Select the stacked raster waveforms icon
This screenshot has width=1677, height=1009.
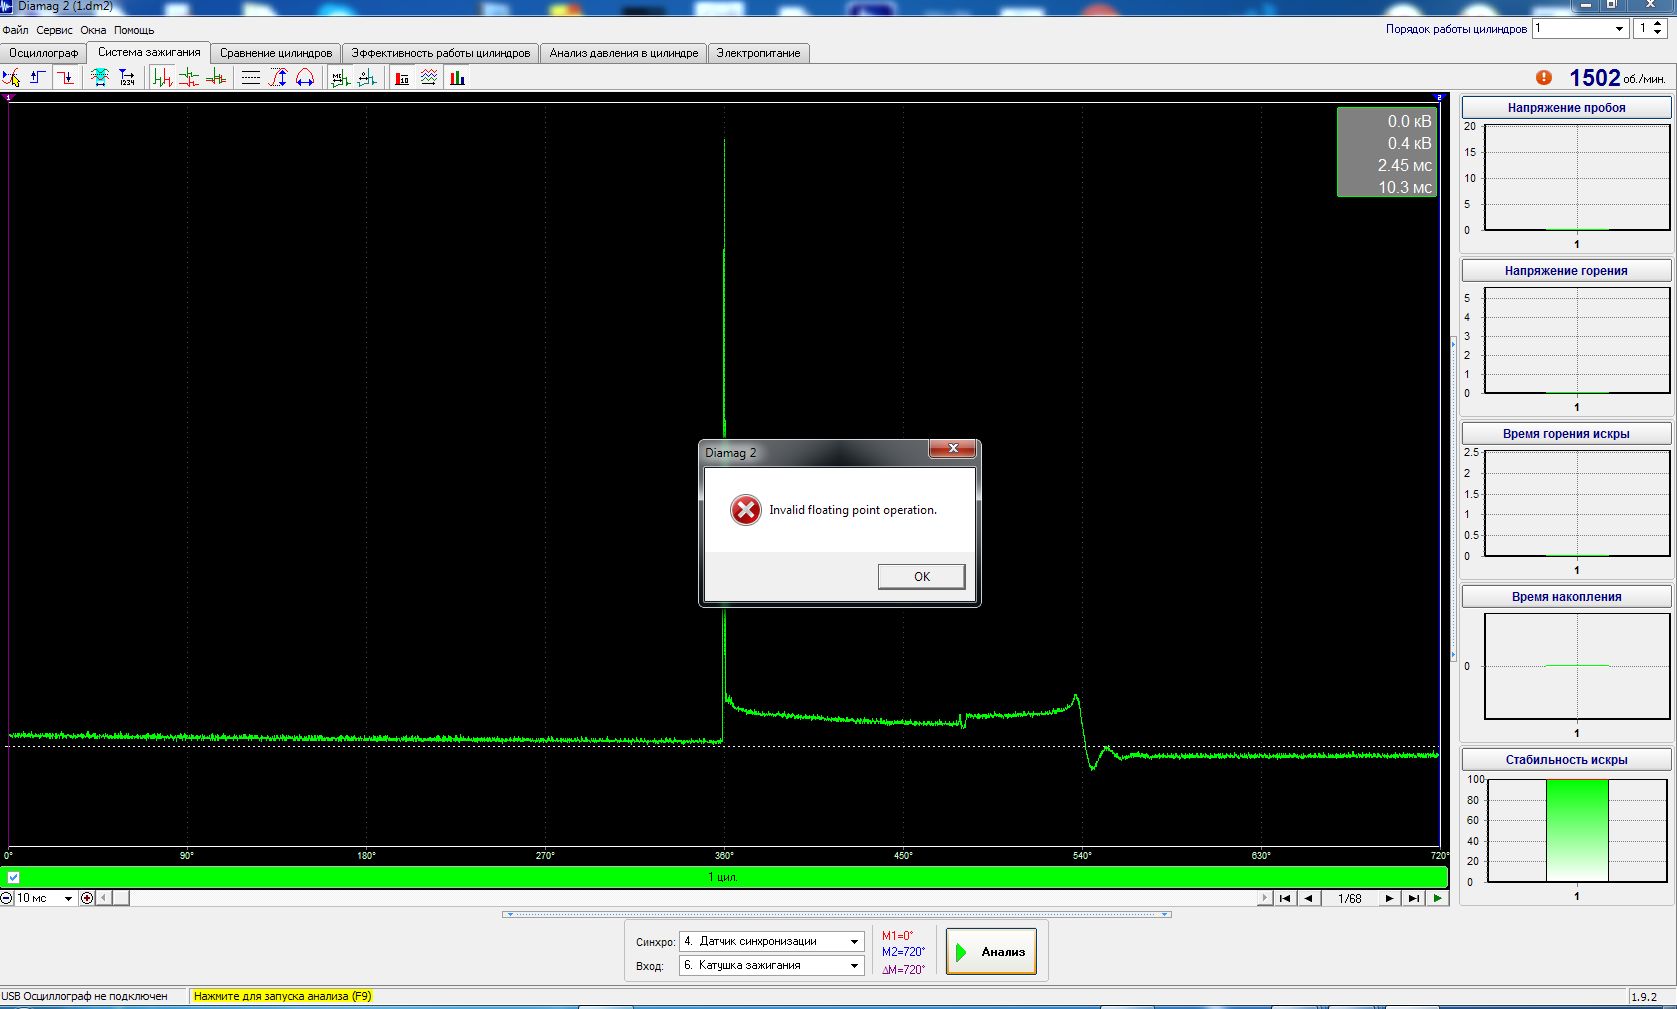(189, 78)
